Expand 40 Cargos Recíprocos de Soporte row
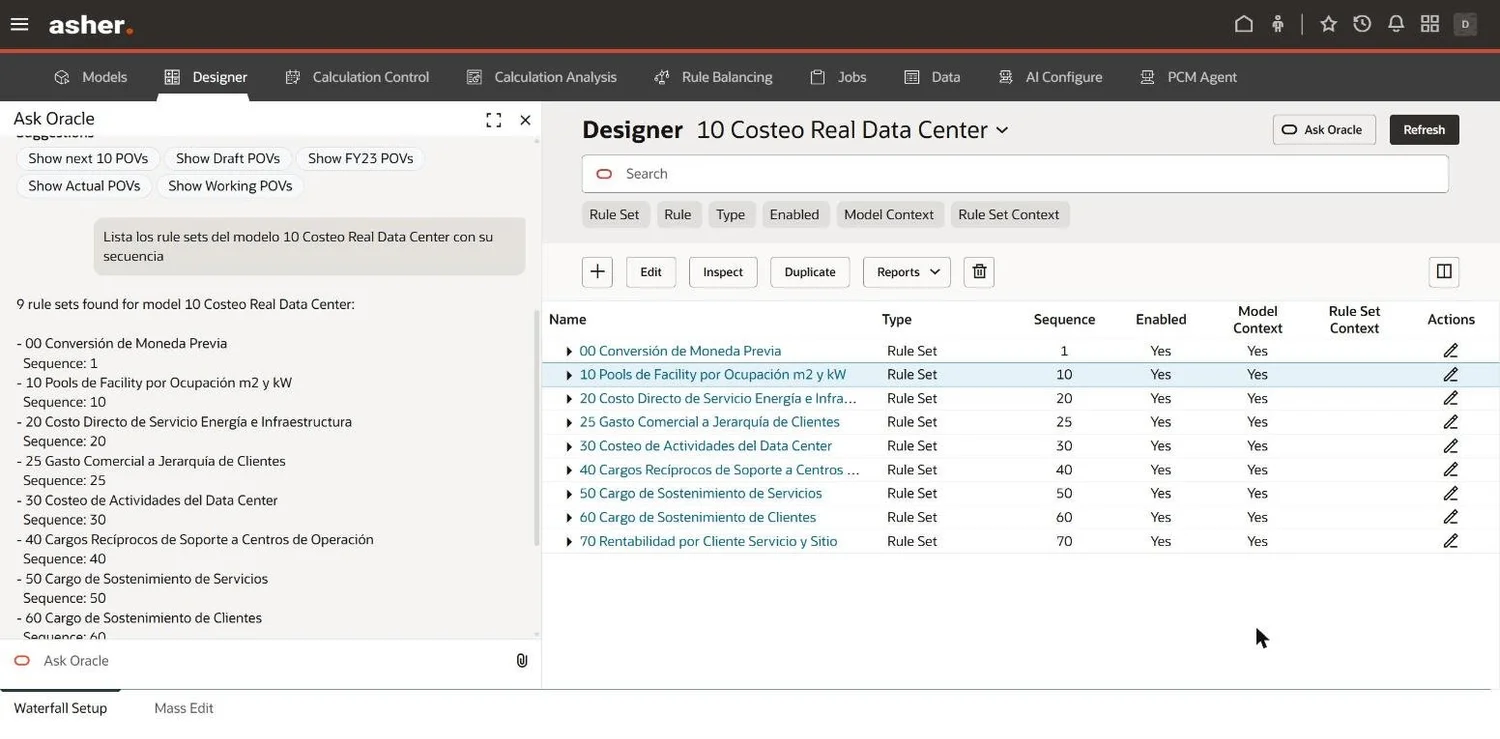The height and width of the screenshot is (739, 1500). click(x=569, y=470)
